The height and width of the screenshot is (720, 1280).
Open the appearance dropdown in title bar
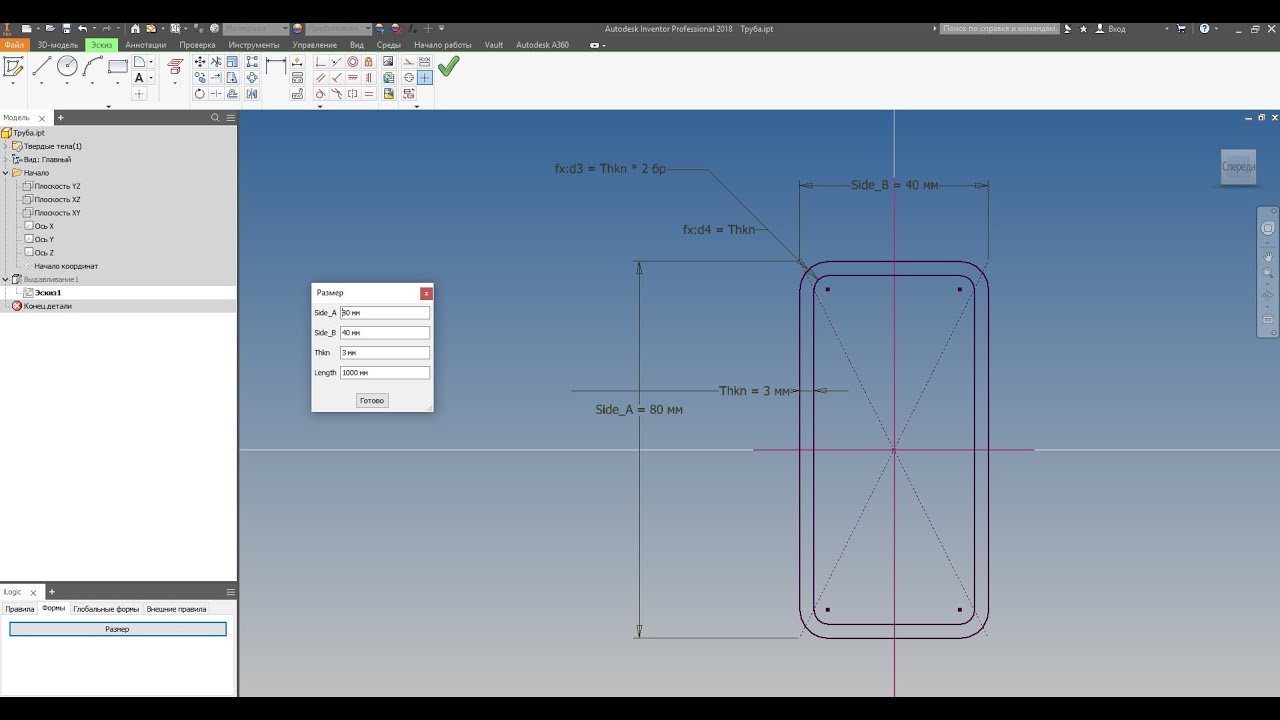[368, 28]
